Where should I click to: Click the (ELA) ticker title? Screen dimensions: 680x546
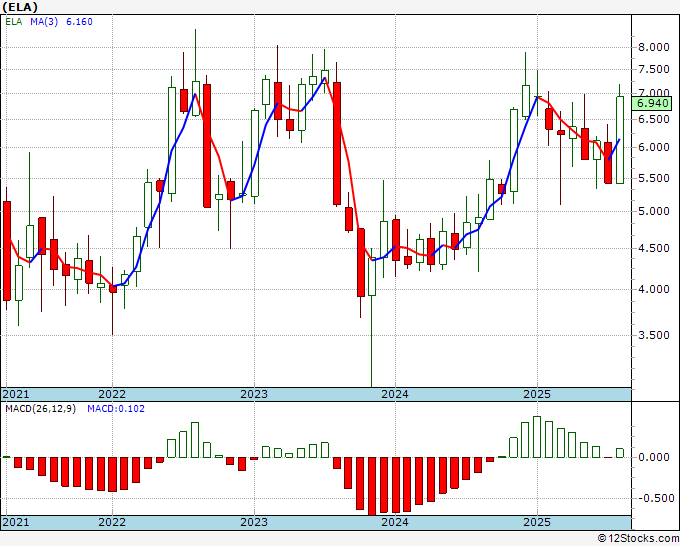pos(20,7)
